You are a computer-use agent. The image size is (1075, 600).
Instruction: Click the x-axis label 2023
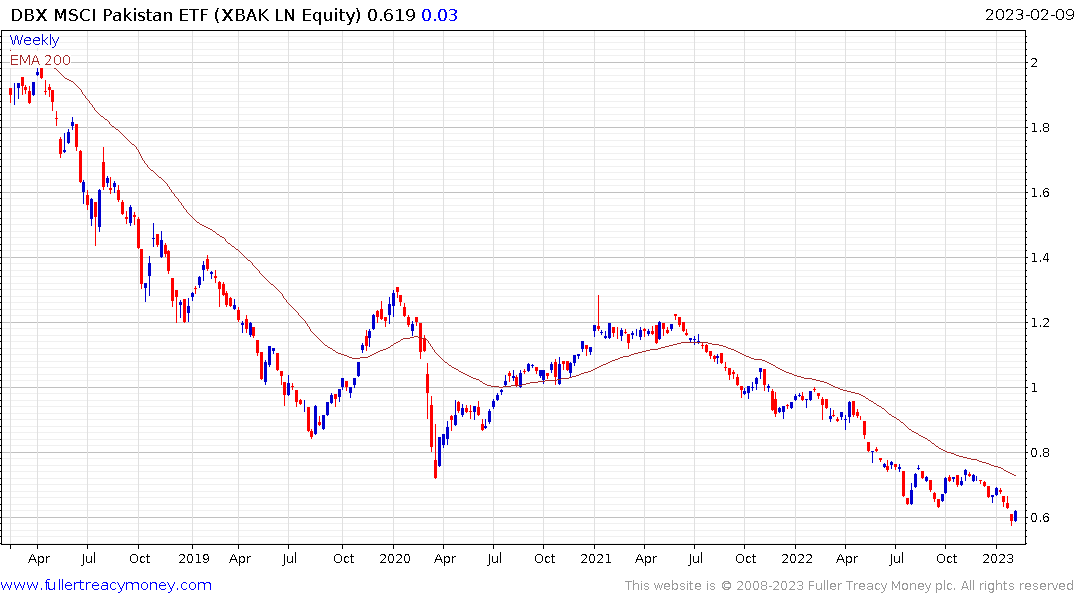[998, 559]
